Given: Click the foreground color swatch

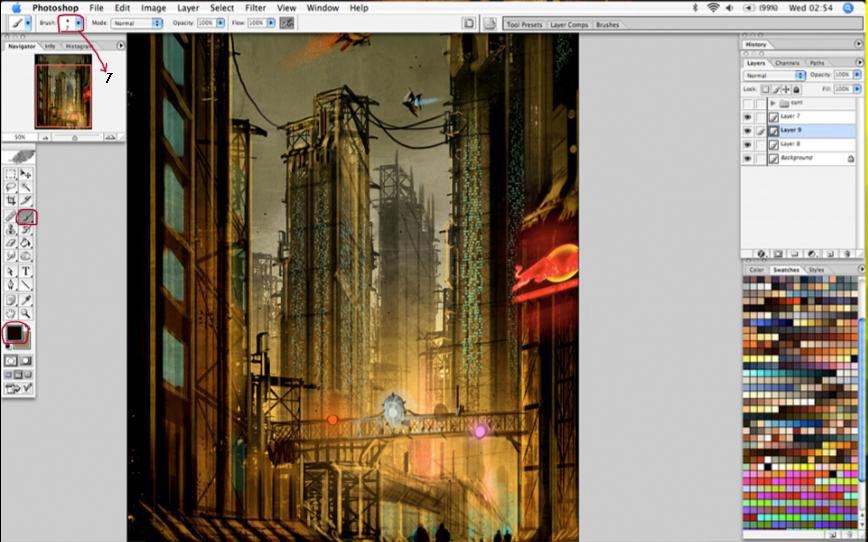Looking at the screenshot, I should coord(14,332).
